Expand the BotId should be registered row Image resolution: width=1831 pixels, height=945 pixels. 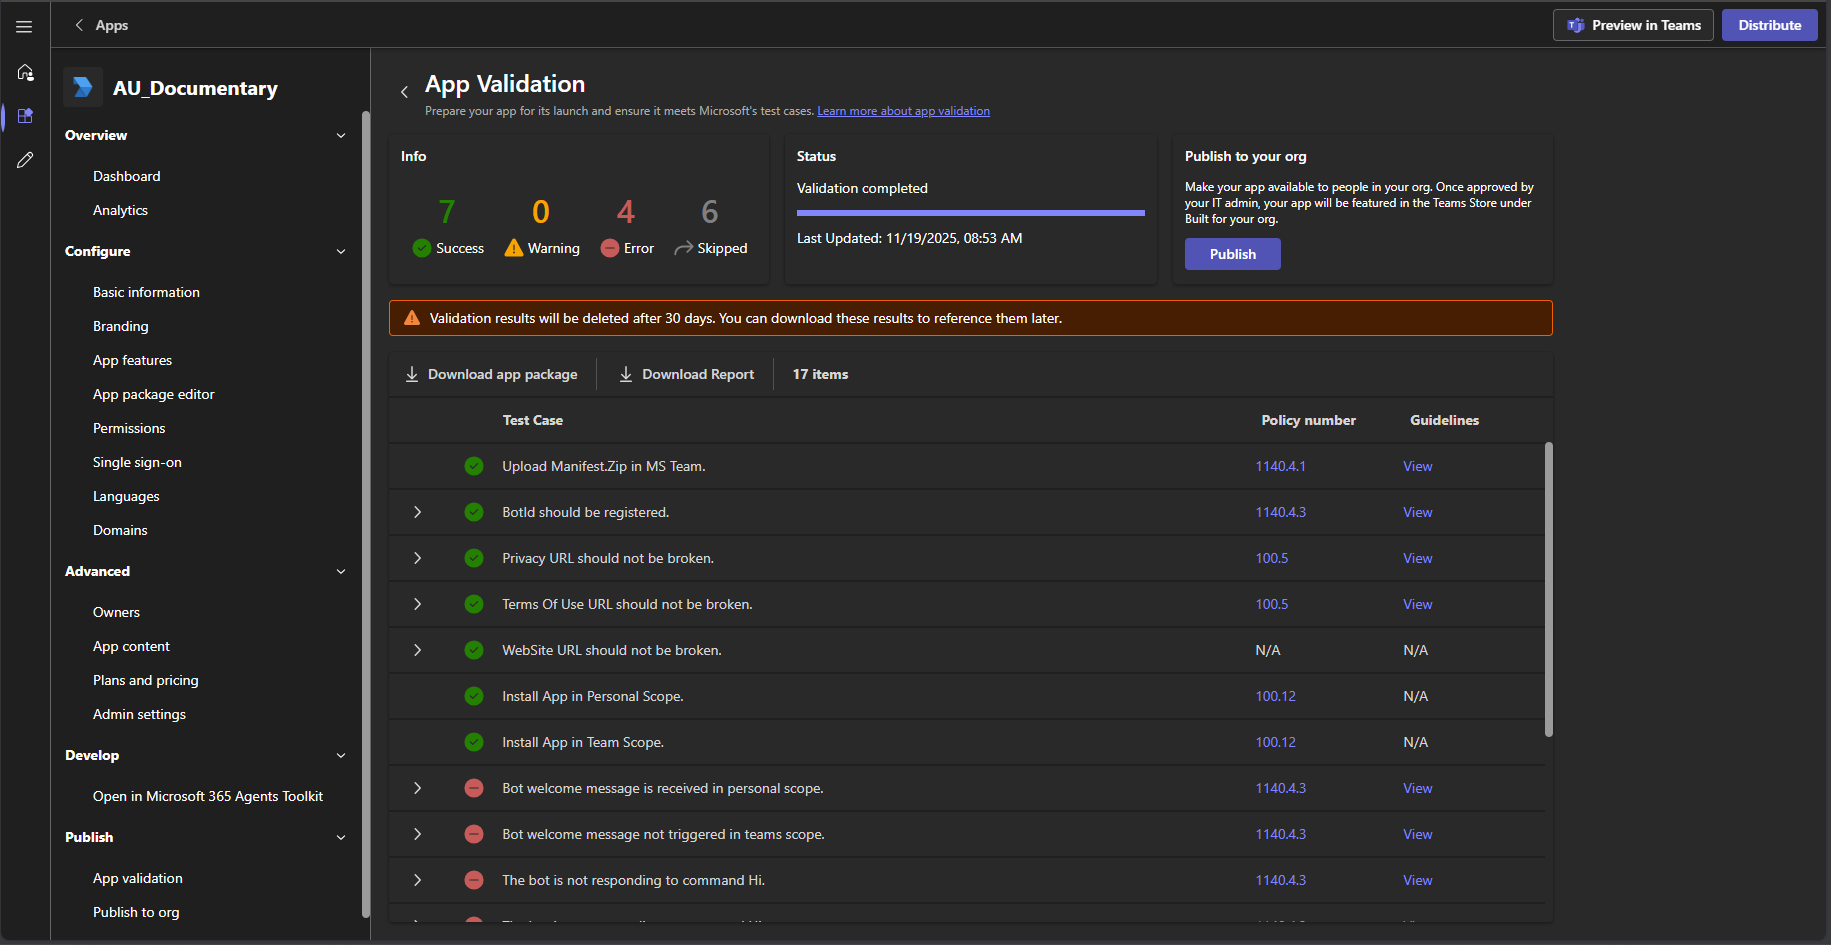(x=417, y=512)
